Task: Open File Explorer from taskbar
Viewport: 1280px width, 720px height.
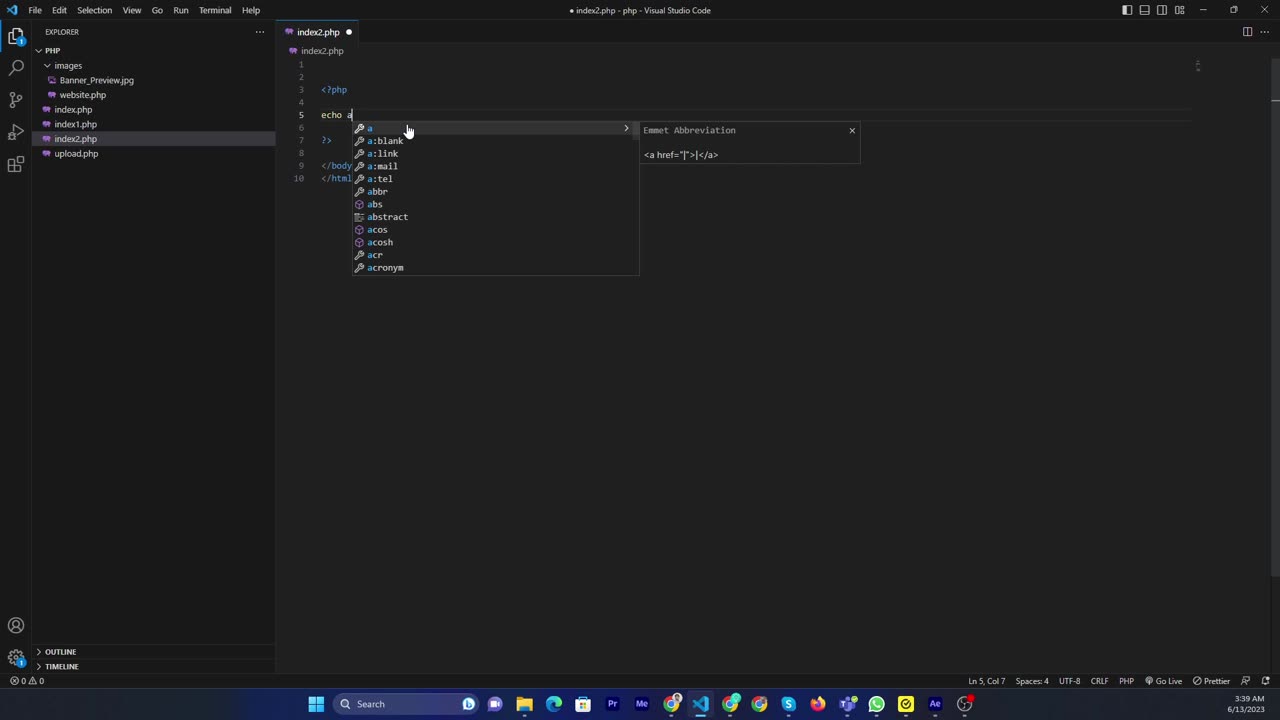Action: click(x=524, y=704)
